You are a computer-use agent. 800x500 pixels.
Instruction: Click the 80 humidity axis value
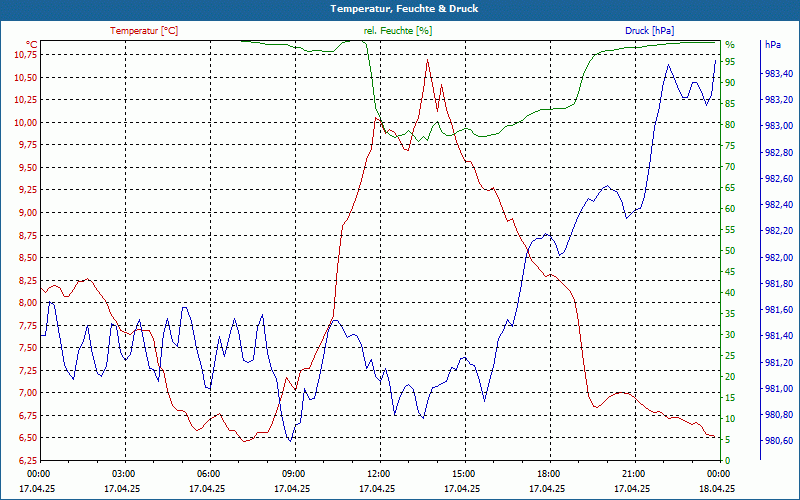[730, 124]
